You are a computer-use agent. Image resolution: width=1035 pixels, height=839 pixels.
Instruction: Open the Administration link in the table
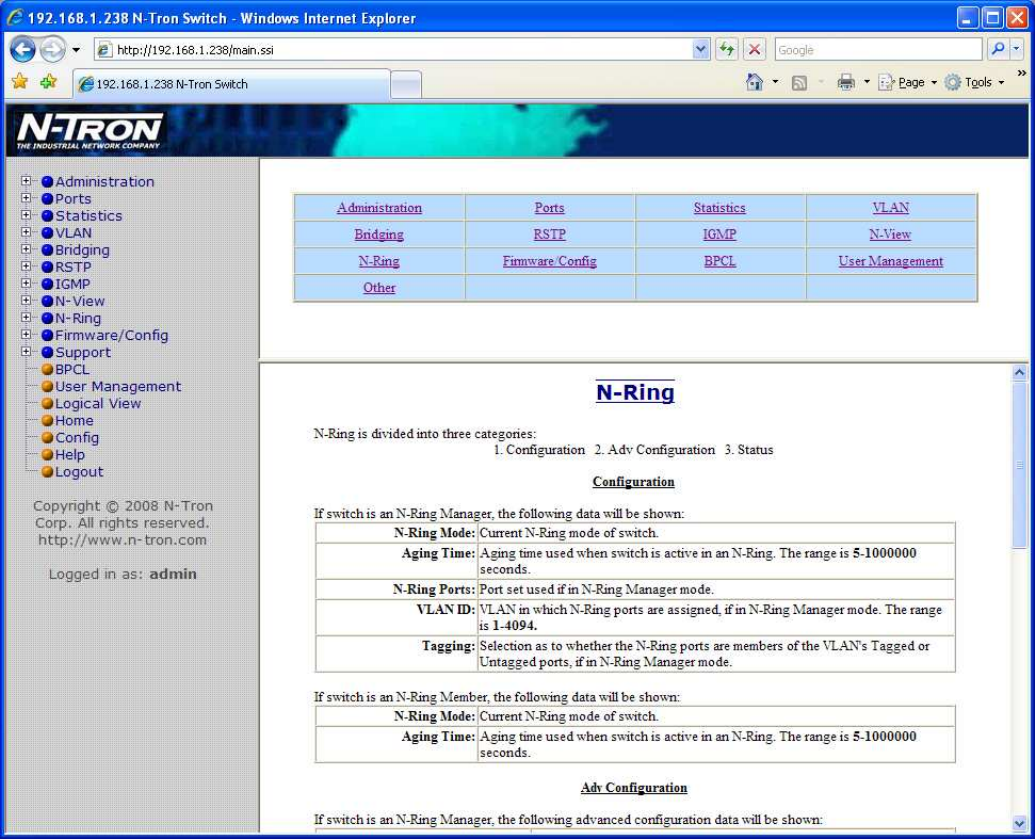click(380, 208)
